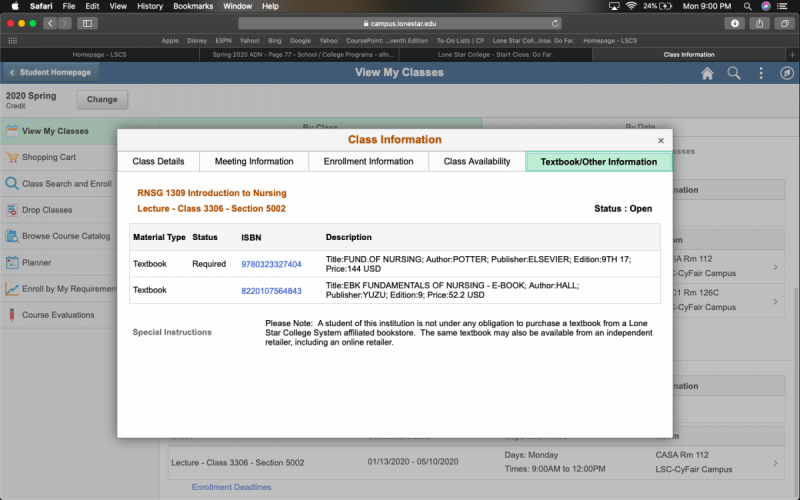Open Spotlight search in menu bar

point(747,6)
